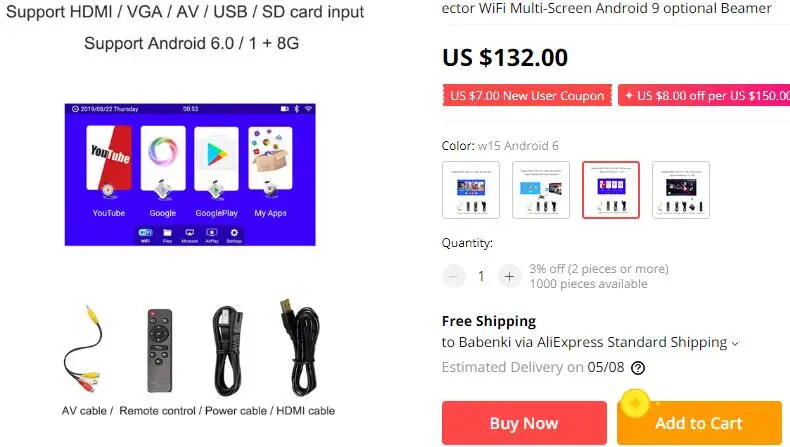Click the yellow coin icon above Add to Cart
The image size is (790, 447).
click(635, 403)
